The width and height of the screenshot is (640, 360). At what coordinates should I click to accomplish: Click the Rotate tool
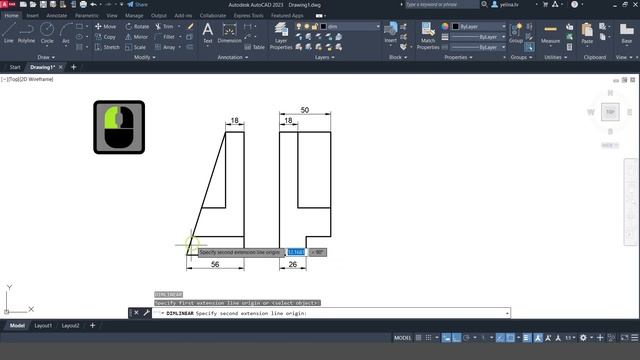[137, 27]
